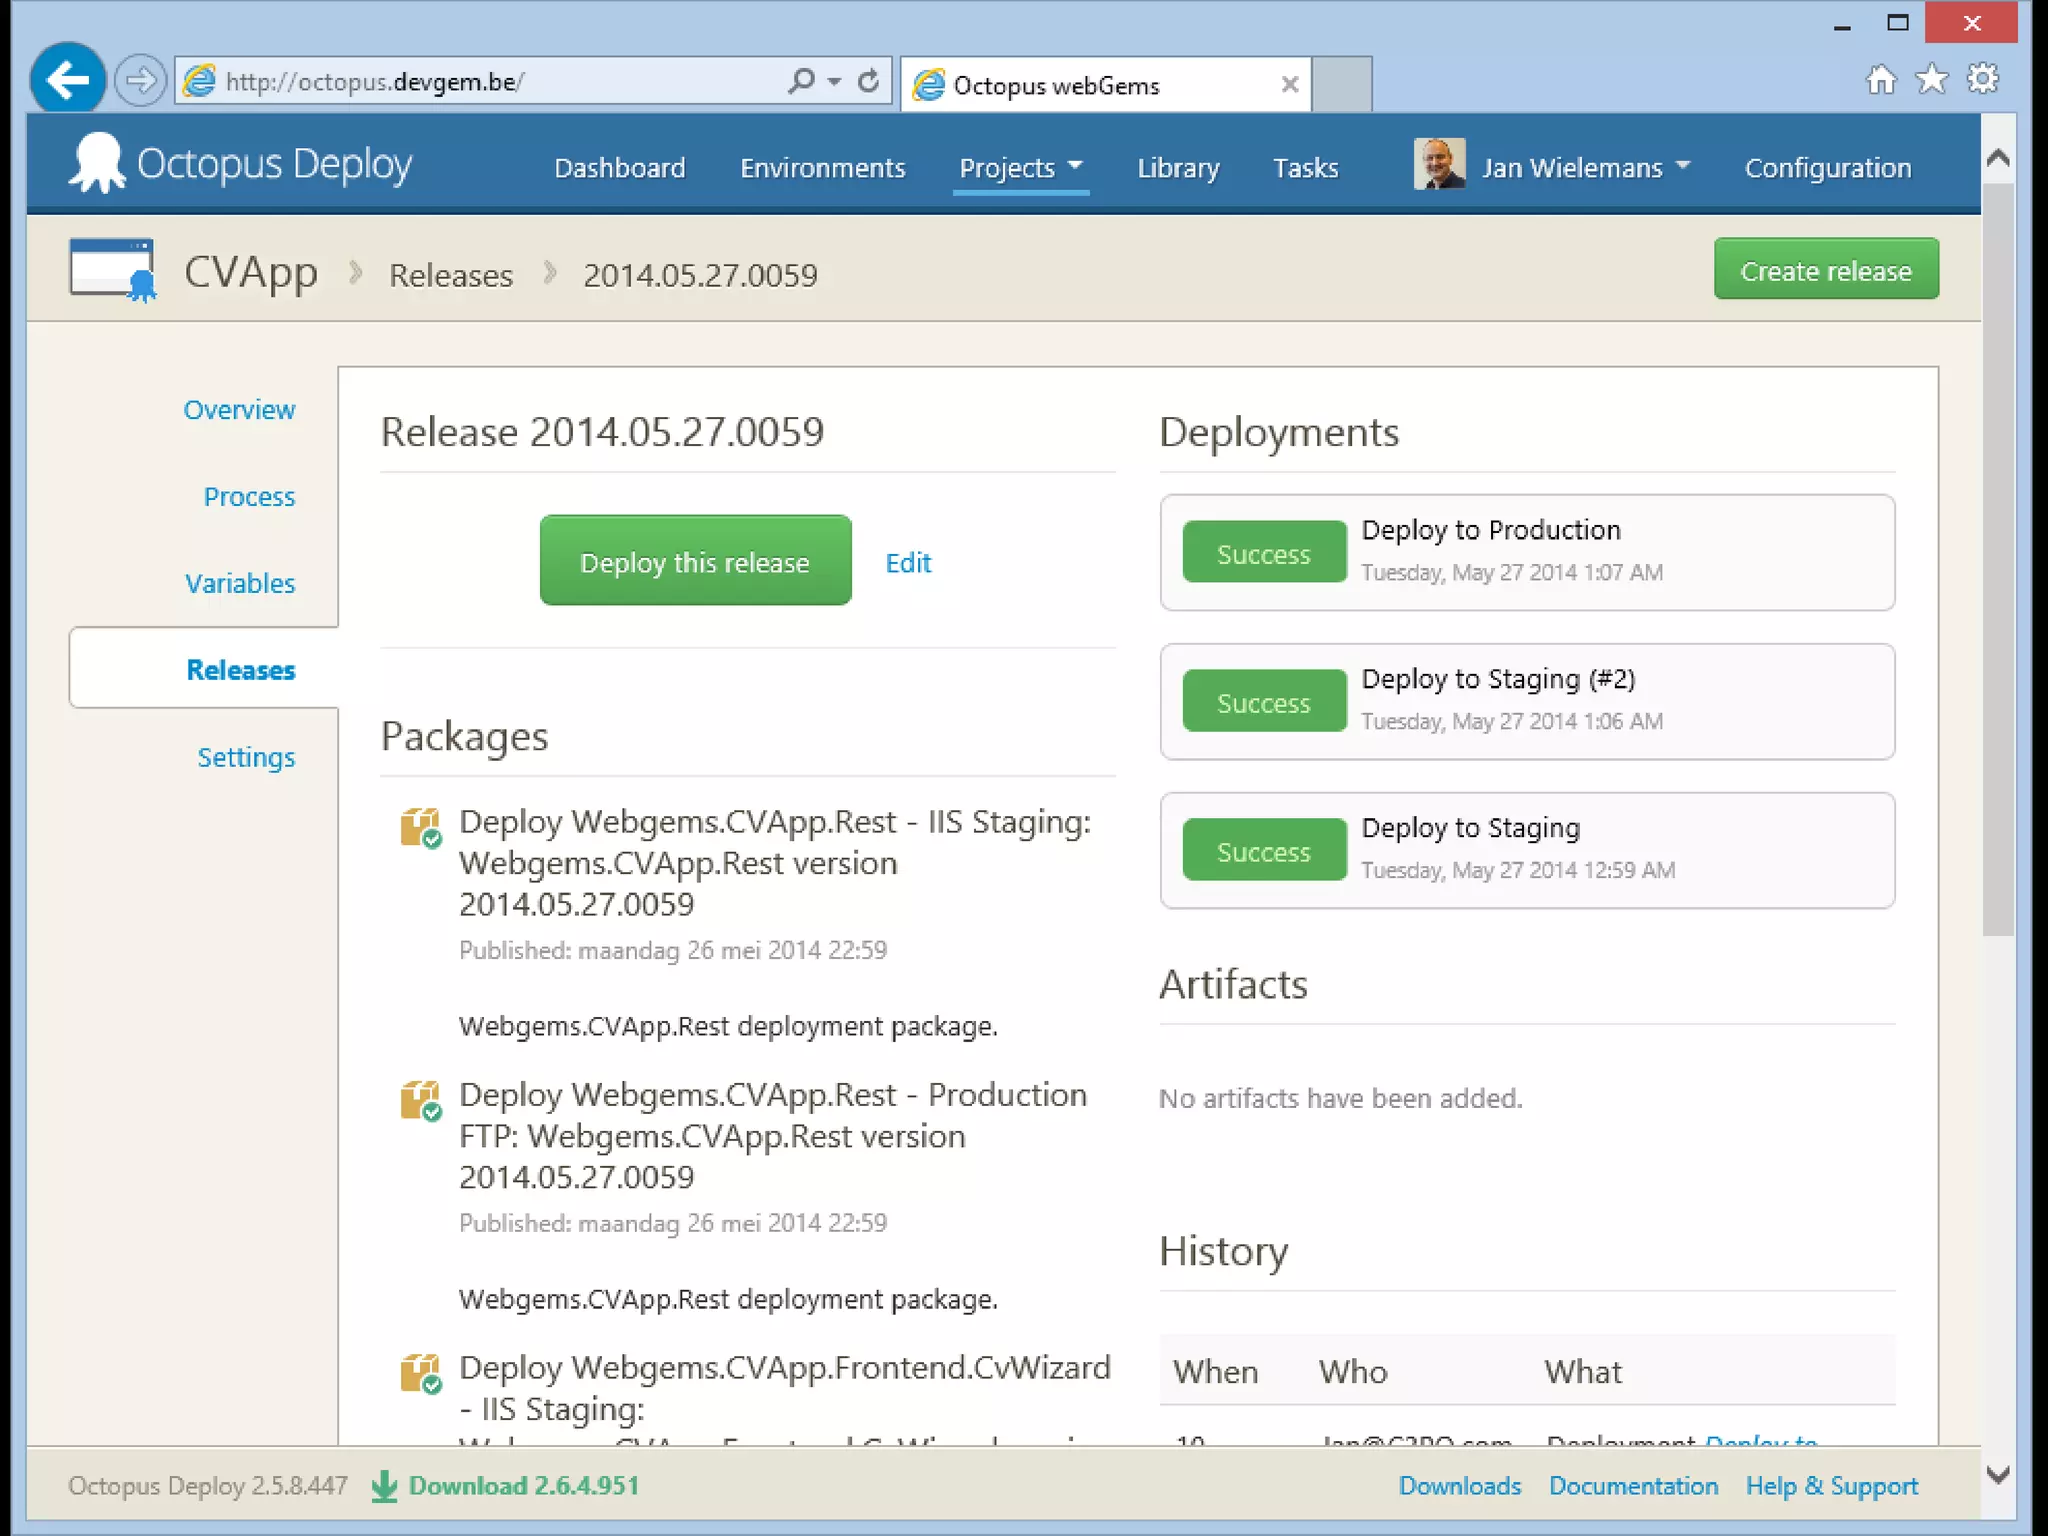Screen dimensions: 2048x1536
Task: Click the Internet Explorer icon in address bar
Action: coord(200,81)
